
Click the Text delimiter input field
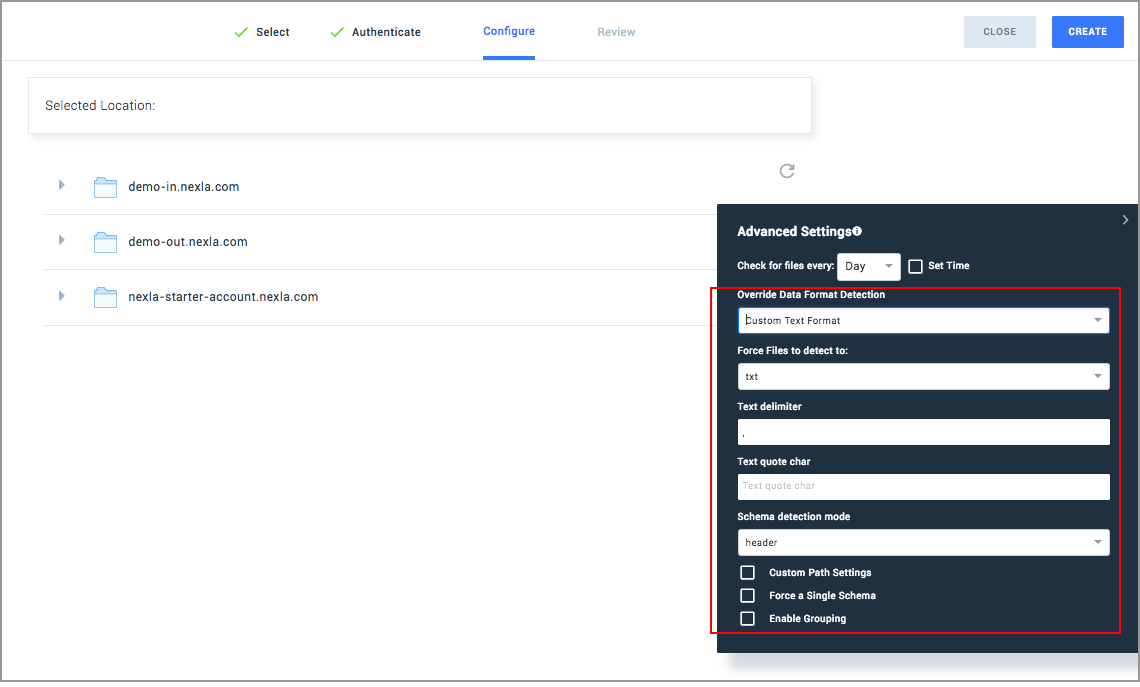pyautogui.click(x=923, y=432)
